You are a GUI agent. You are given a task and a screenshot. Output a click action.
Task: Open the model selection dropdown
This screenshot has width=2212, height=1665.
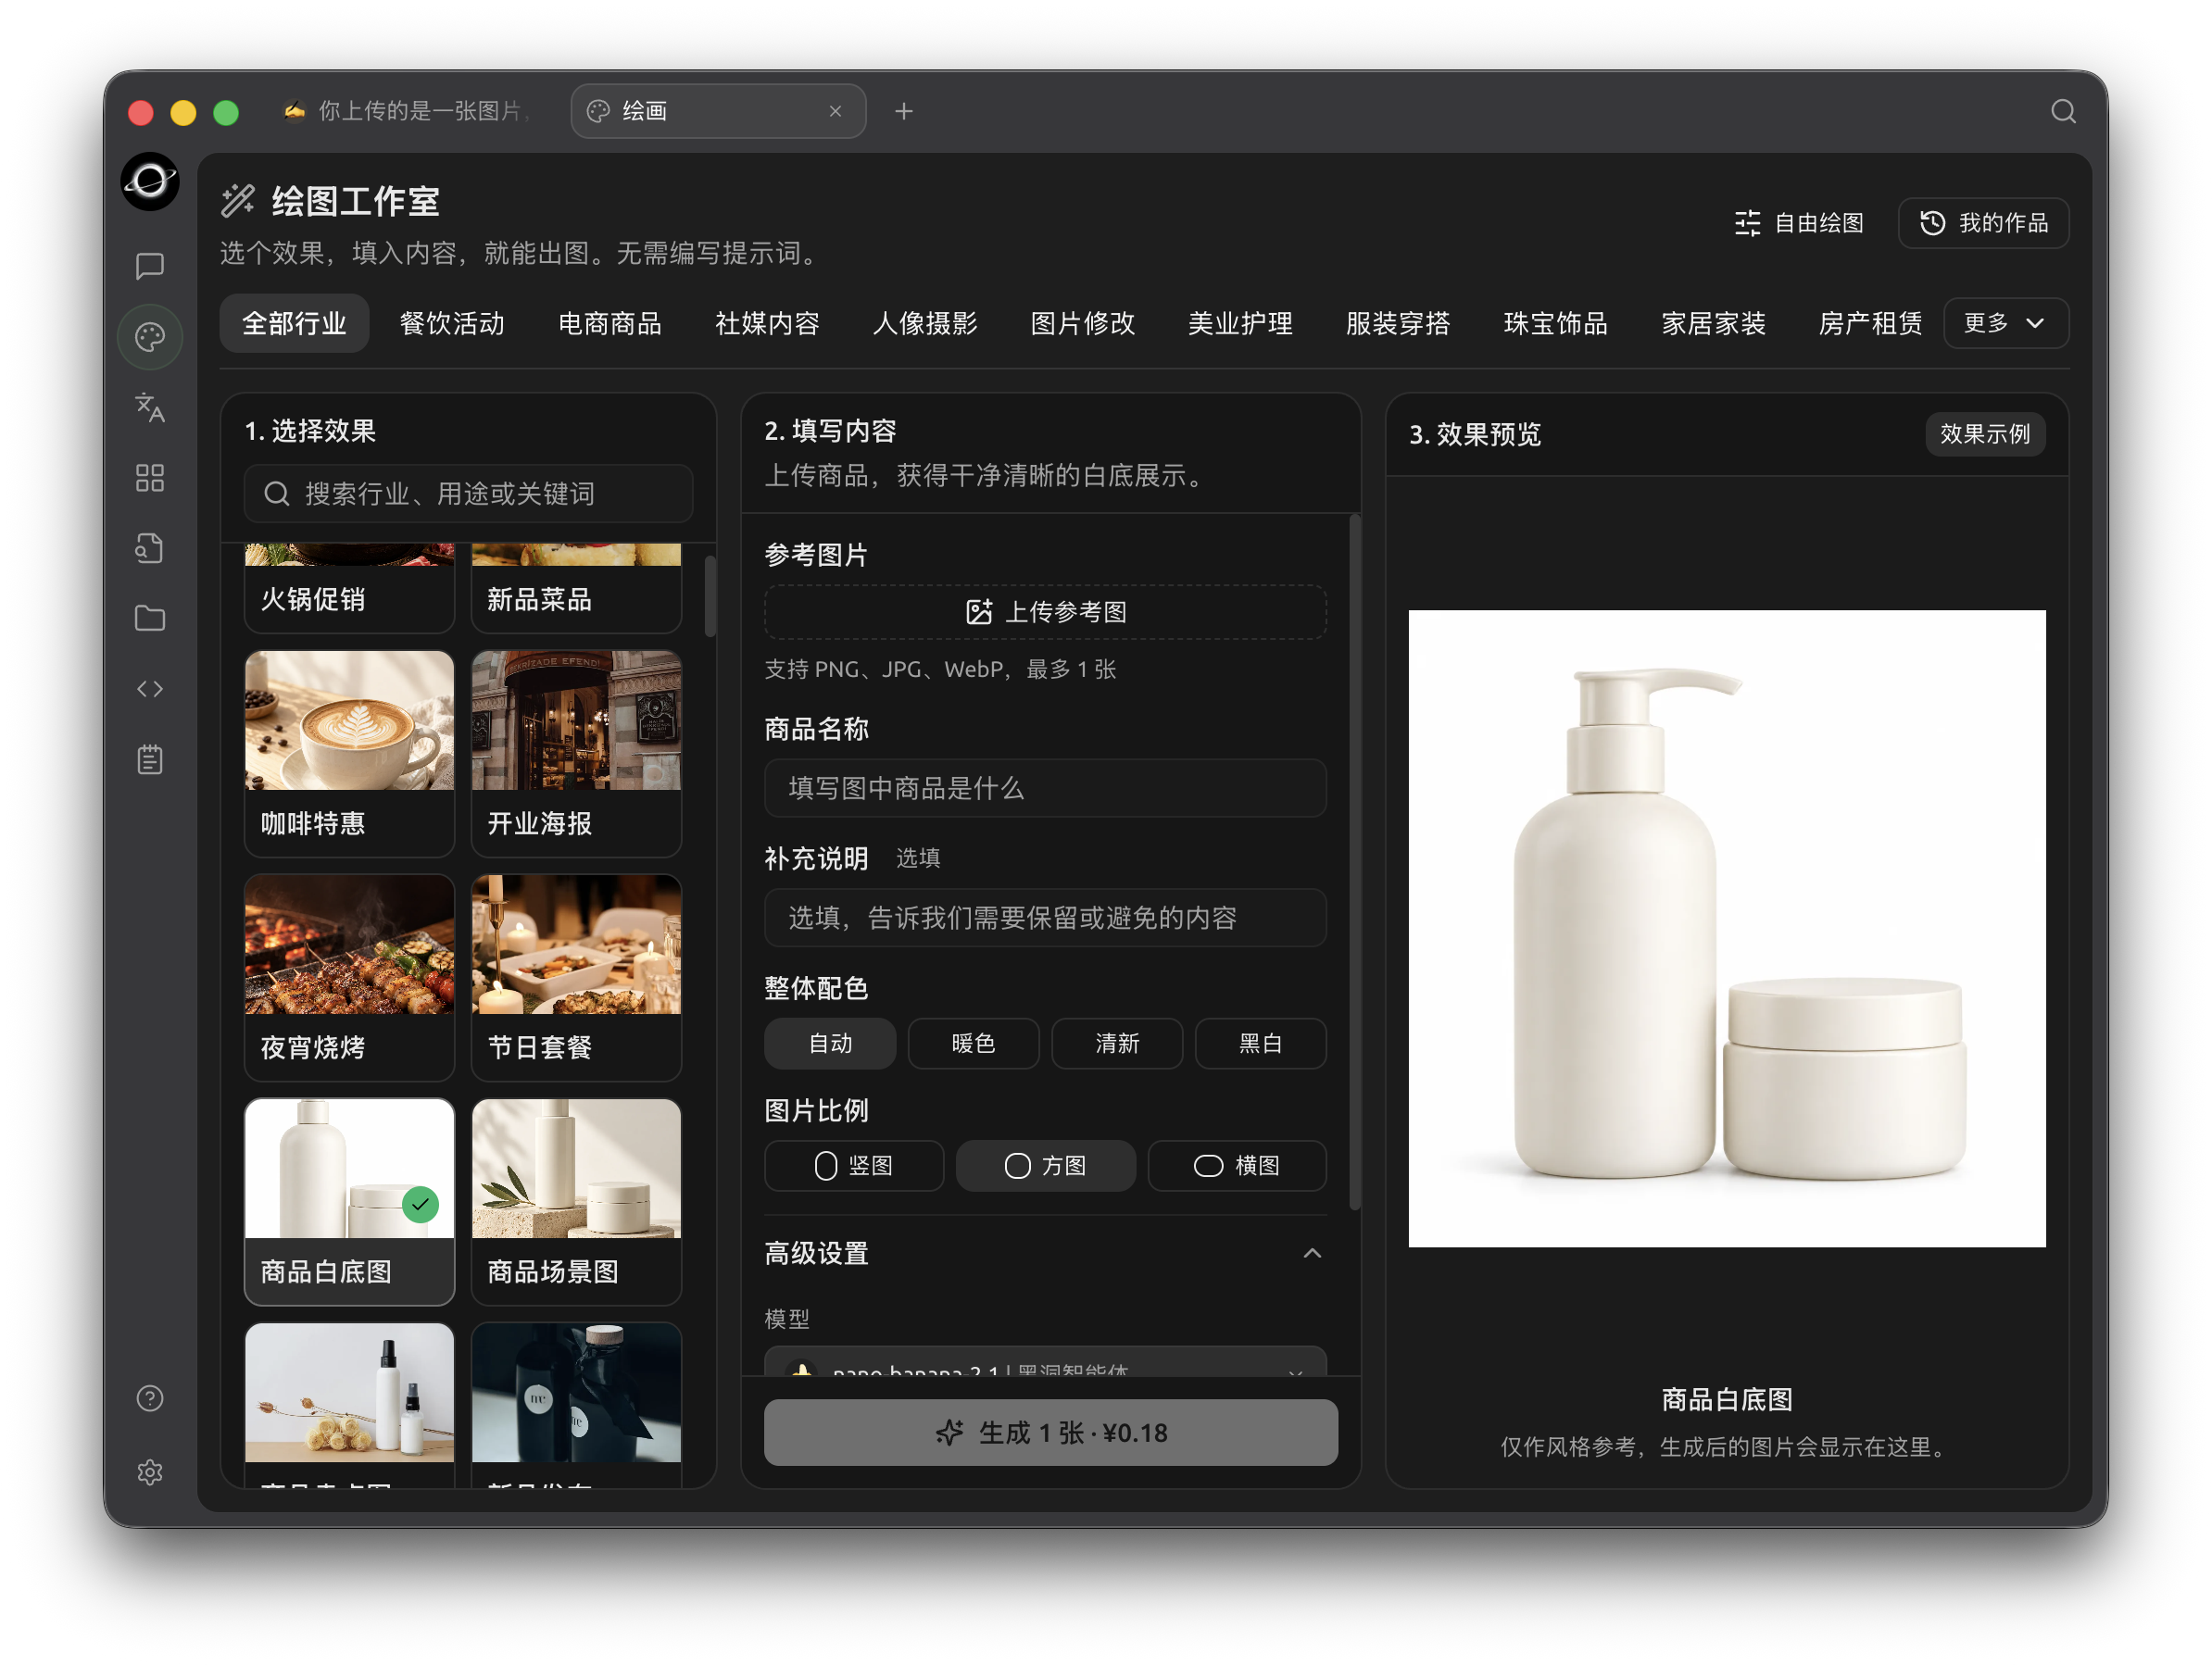(x=1046, y=1362)
